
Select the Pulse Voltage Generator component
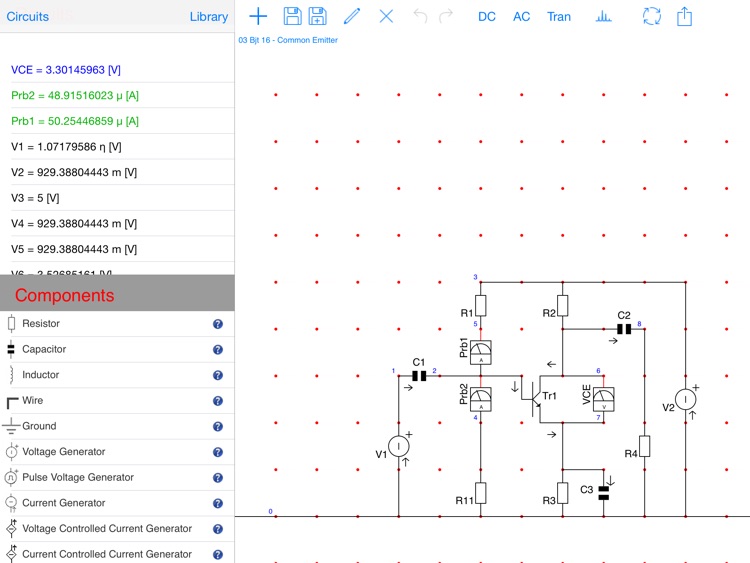click(117, 477)
